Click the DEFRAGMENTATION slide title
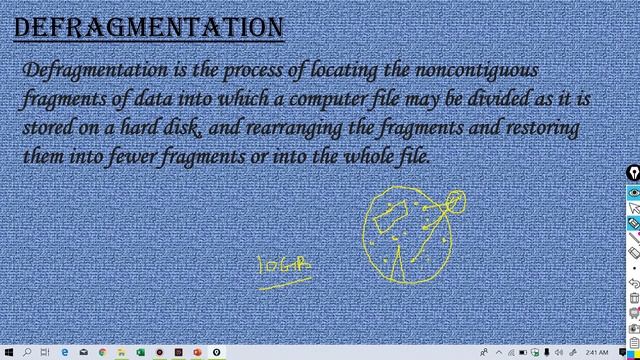 [149, 28]
